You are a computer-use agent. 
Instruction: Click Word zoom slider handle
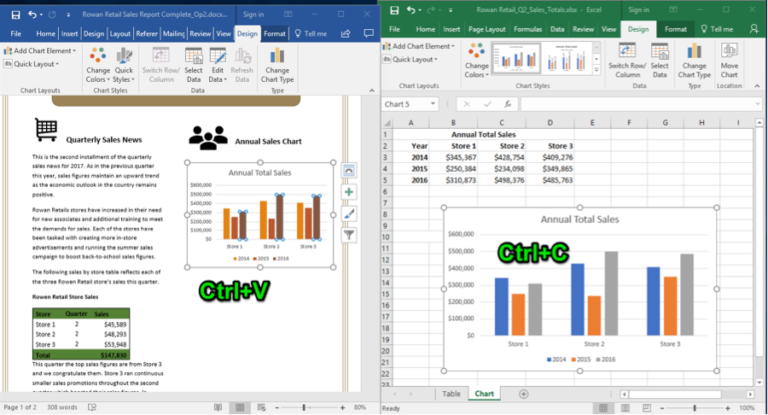304,408
